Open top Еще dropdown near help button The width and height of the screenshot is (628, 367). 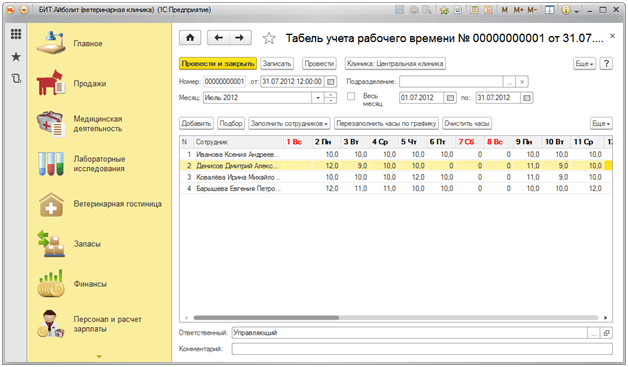[x=584, y=64]
